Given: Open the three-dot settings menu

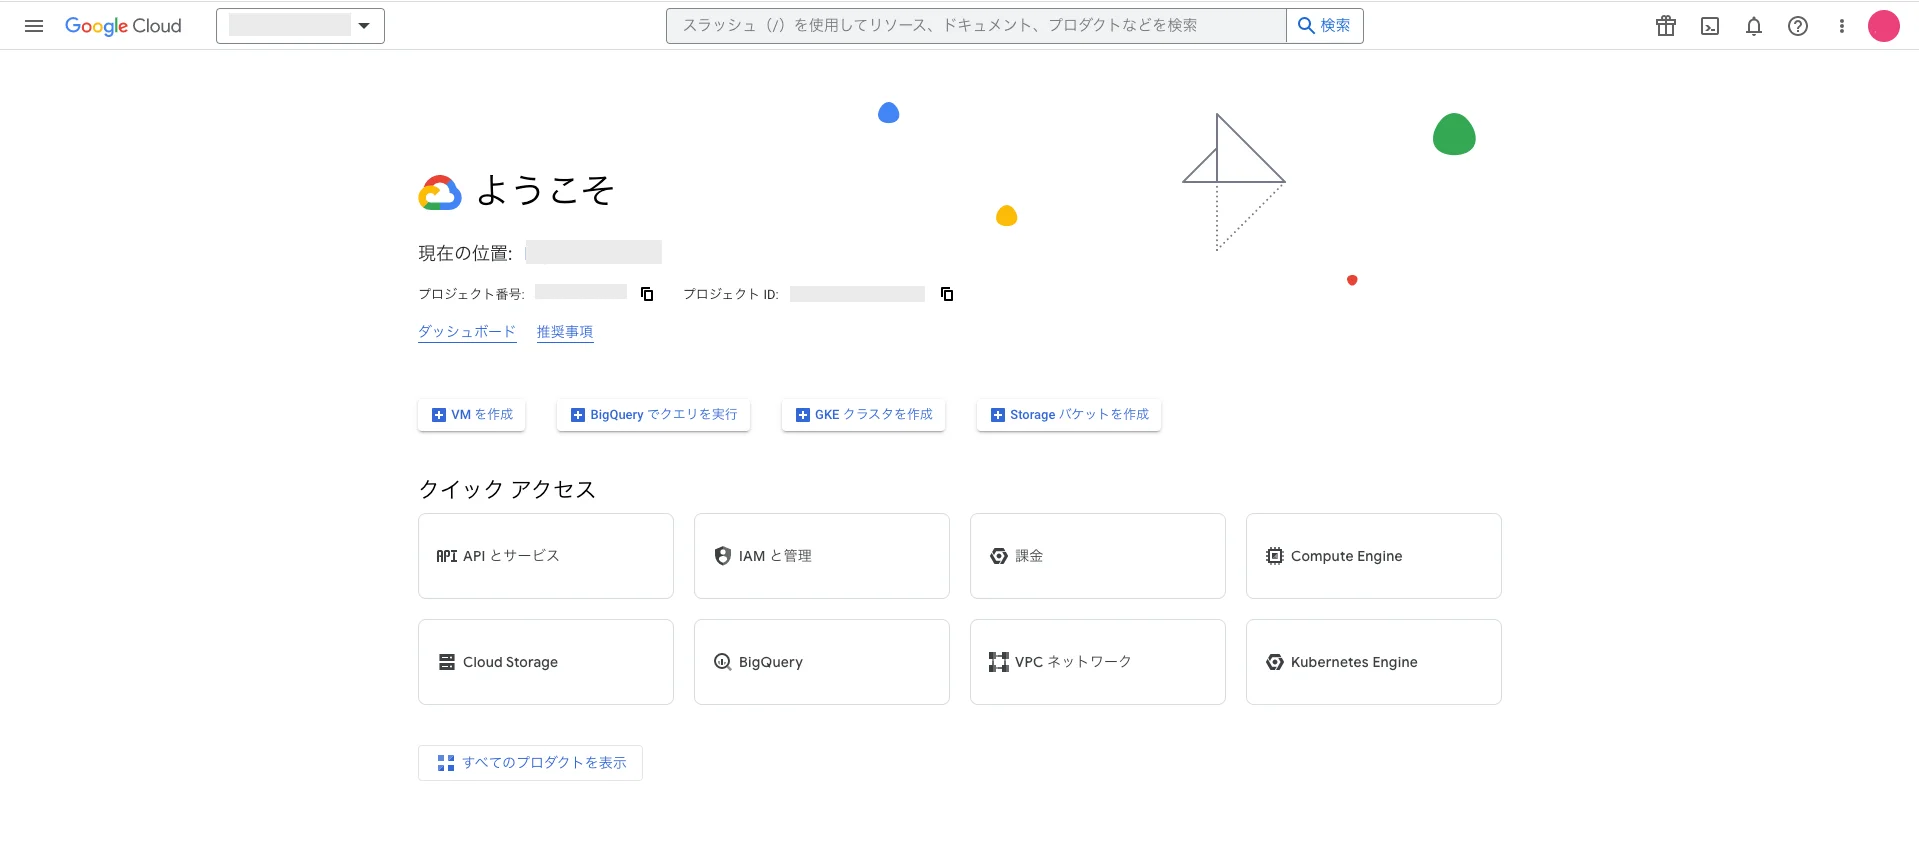Looking at the screenshot, I should 1842,26.
